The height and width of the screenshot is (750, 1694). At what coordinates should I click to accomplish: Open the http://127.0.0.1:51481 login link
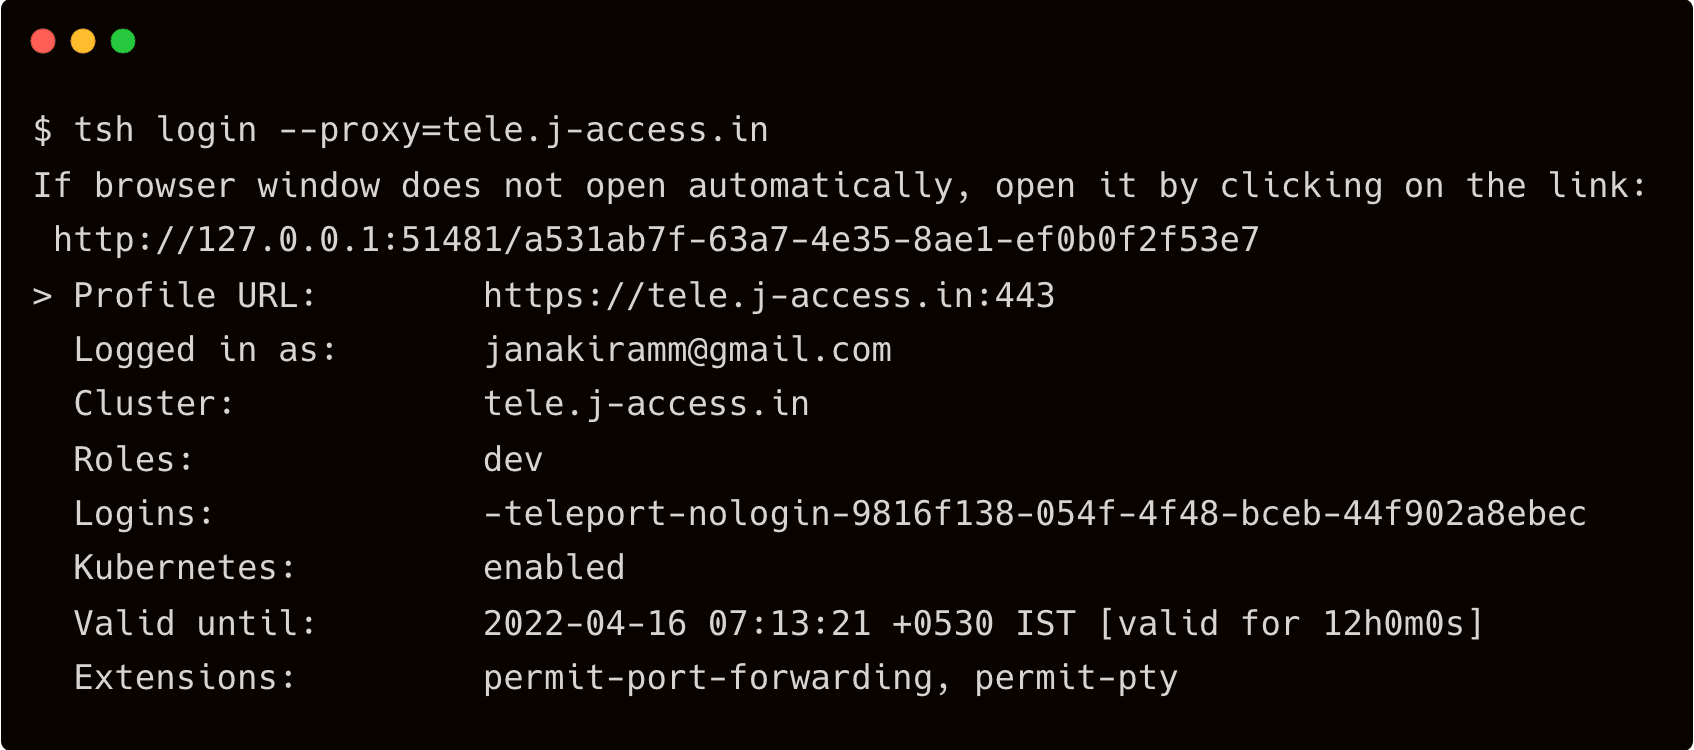(x=656, y=240)
